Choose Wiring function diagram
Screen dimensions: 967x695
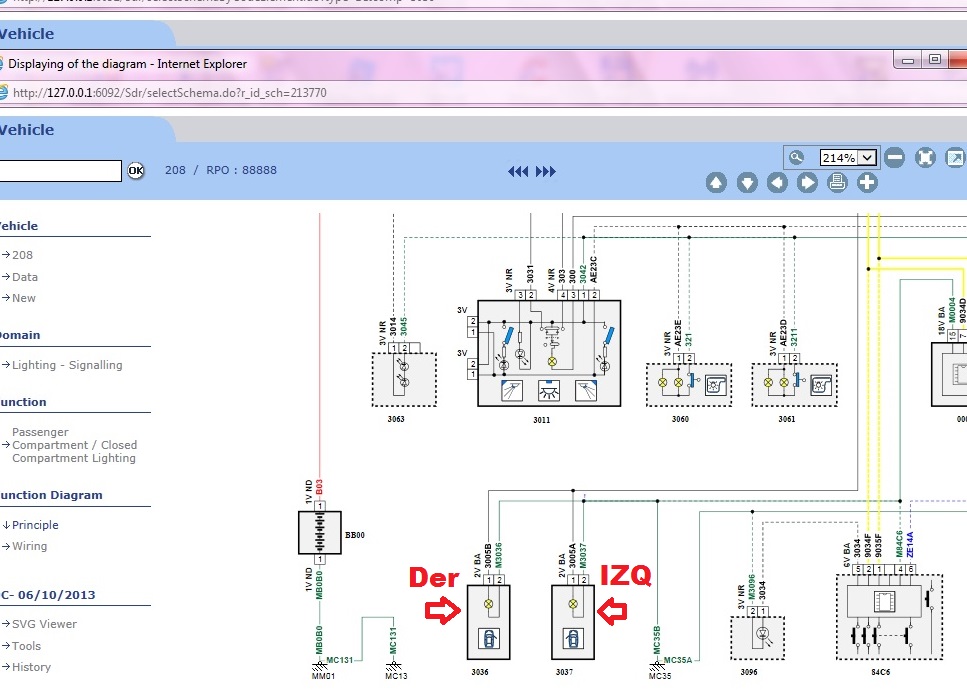pos(29,546)
